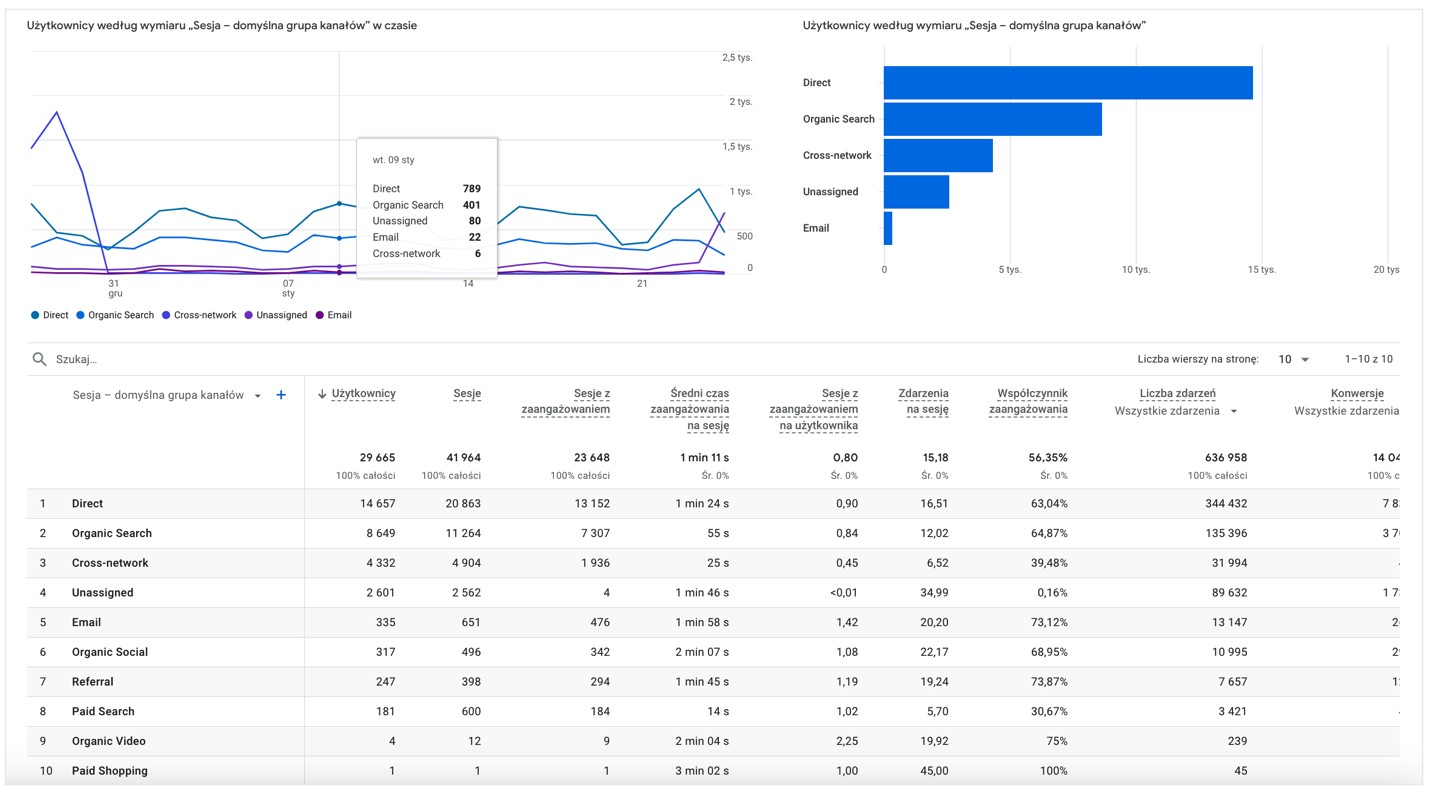Click the Direct bar in bar chart
1431x795 pixels.
(x=1067, y=83)
